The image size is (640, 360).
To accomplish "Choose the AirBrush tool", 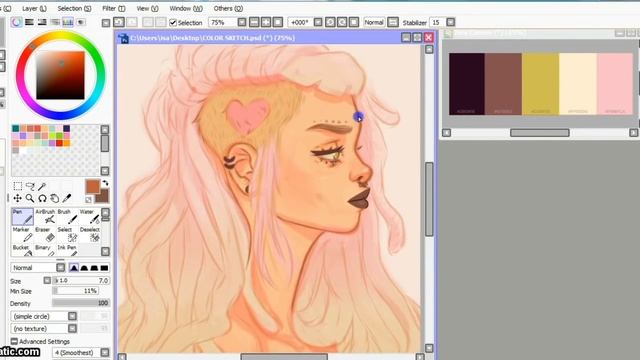I will coord(45,217).
